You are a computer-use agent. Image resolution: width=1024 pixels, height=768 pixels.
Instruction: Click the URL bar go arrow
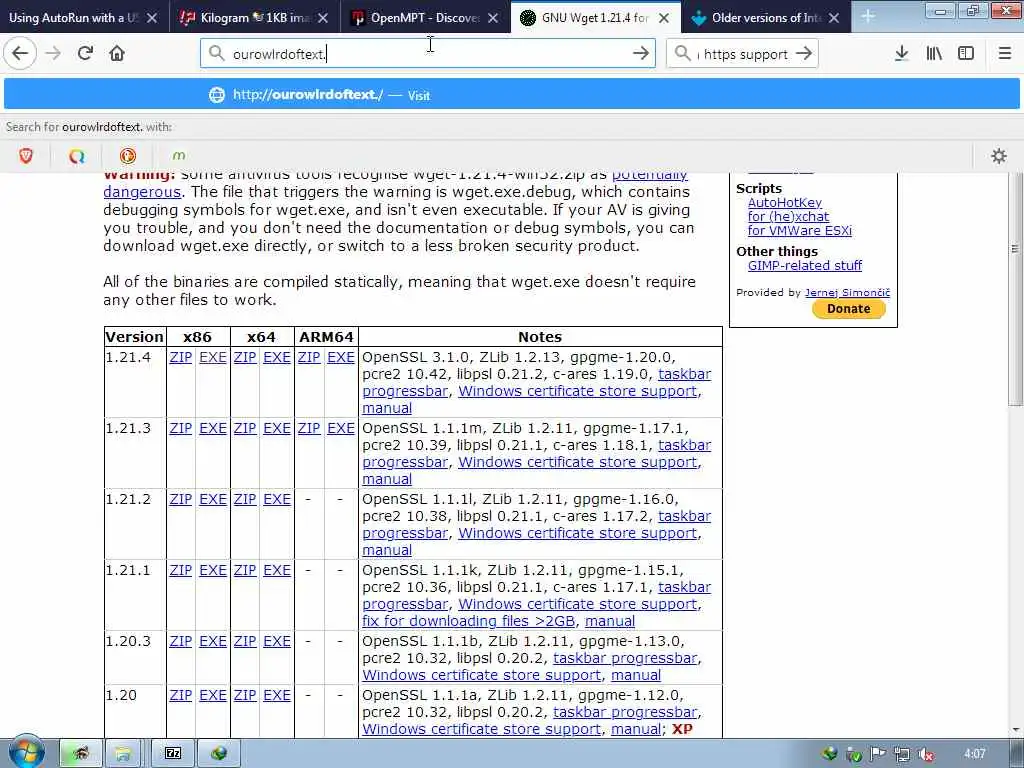[x=641, y=54]
